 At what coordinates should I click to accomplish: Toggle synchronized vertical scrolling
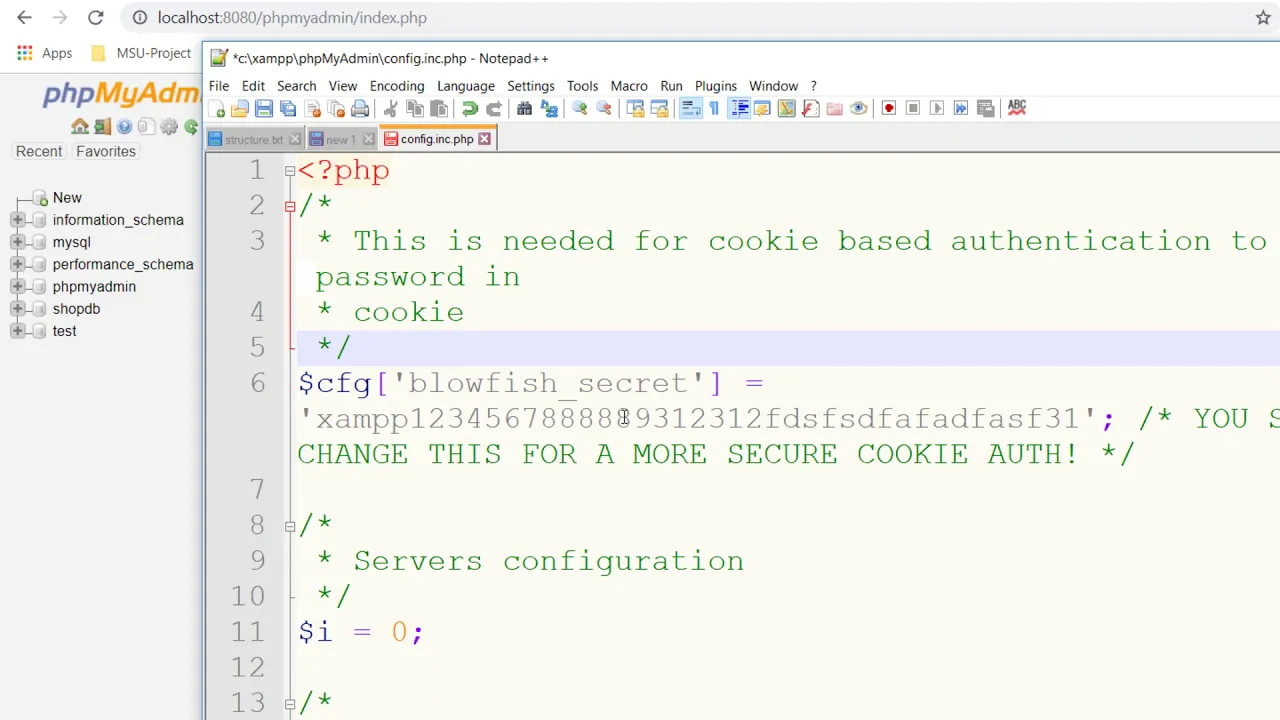(635, 108)
